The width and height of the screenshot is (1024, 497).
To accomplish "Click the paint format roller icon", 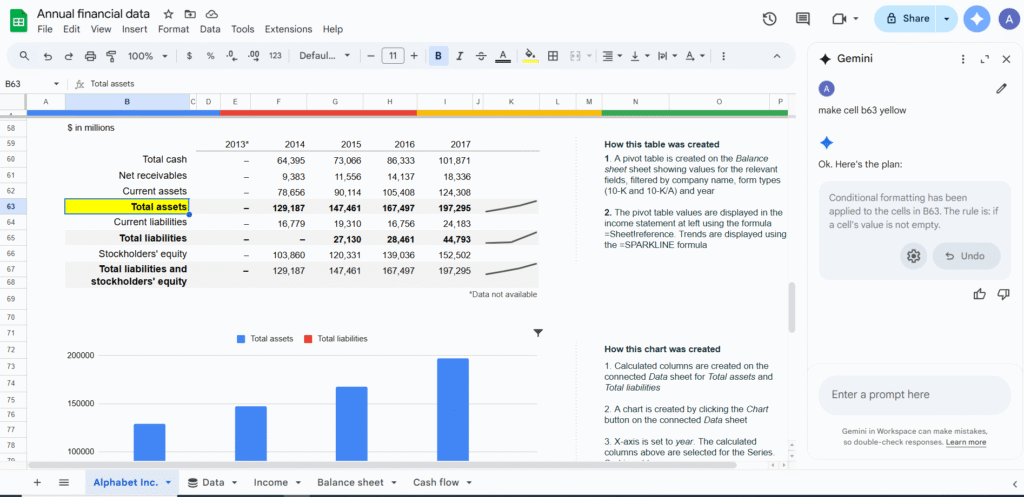I will 112,56.
